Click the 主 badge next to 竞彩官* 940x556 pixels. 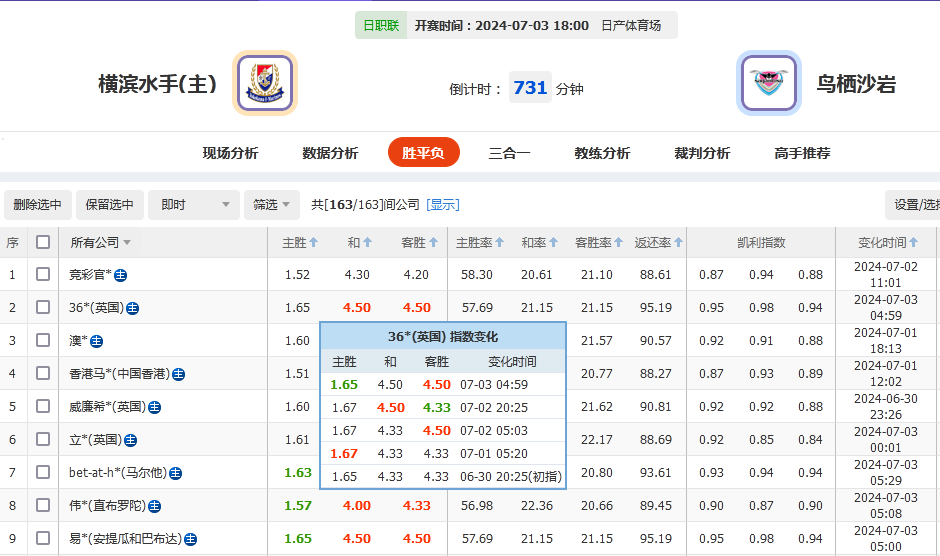pos(120,275)
